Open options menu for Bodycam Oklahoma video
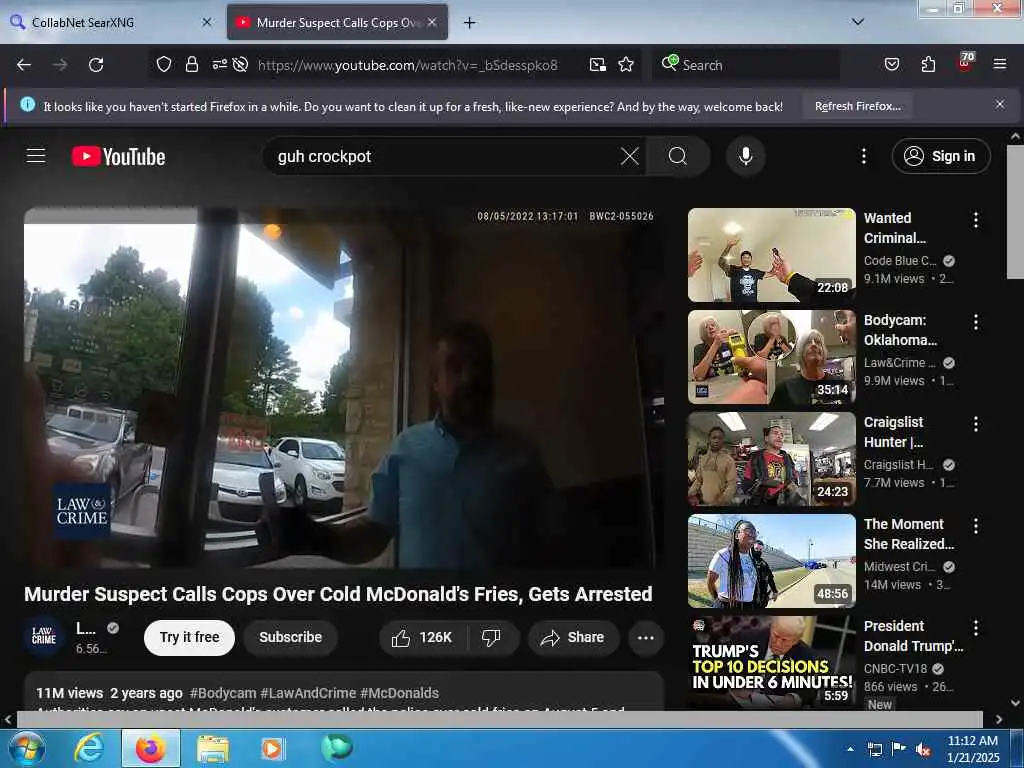1024x768 pixels. (976, 322)
